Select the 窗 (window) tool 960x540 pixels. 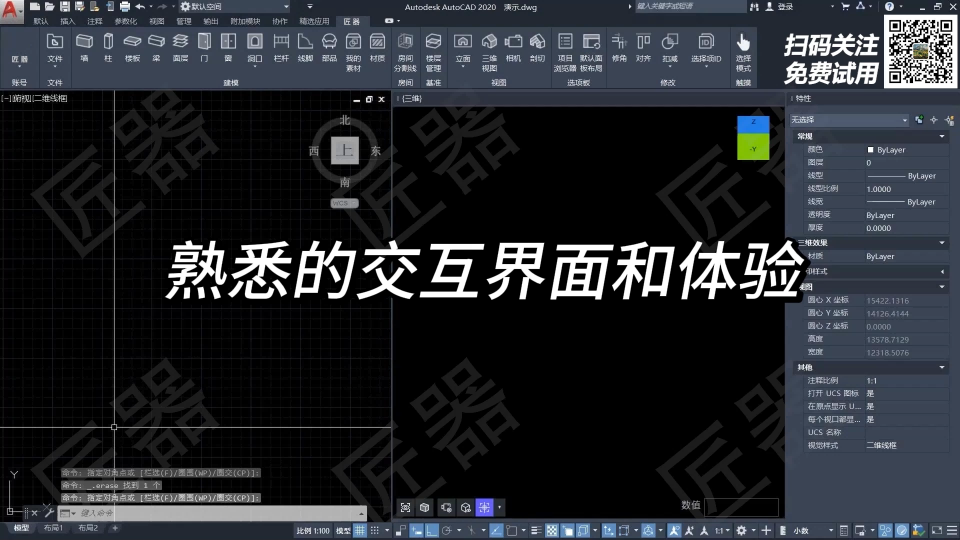point(228,48)
